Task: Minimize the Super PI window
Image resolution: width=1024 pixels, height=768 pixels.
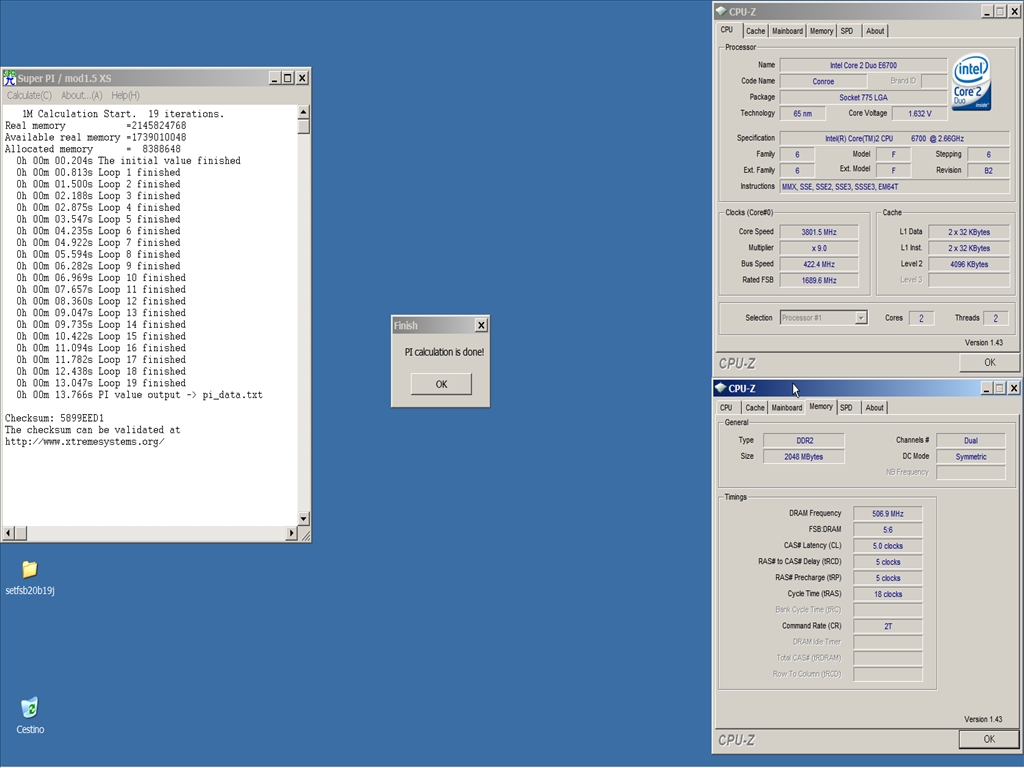Action: pyautogui.click(x=275, y=78)
